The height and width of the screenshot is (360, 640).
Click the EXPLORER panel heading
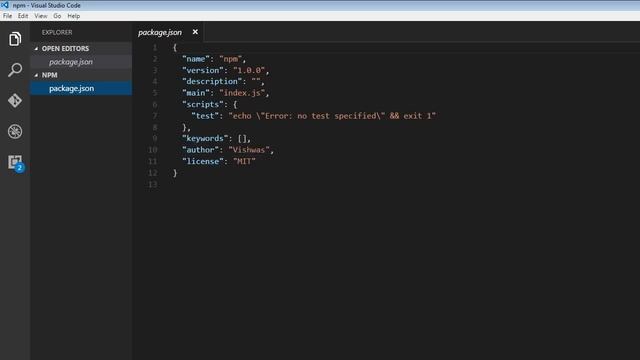(57, 32)
